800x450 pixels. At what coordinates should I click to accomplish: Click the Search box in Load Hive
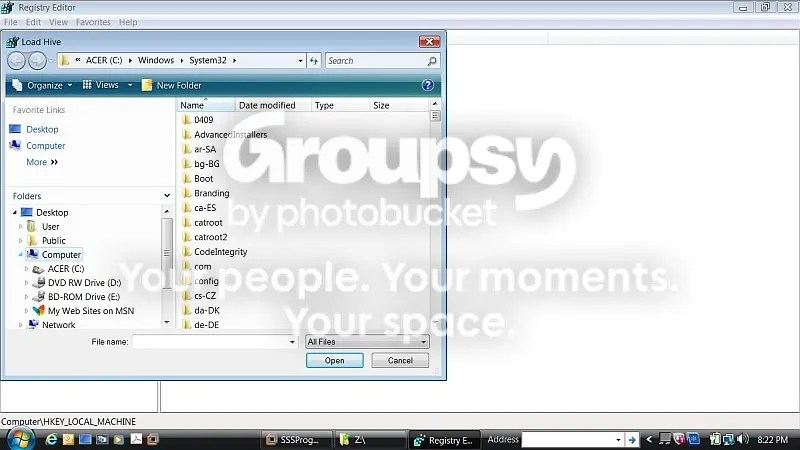tap(376, 61)
